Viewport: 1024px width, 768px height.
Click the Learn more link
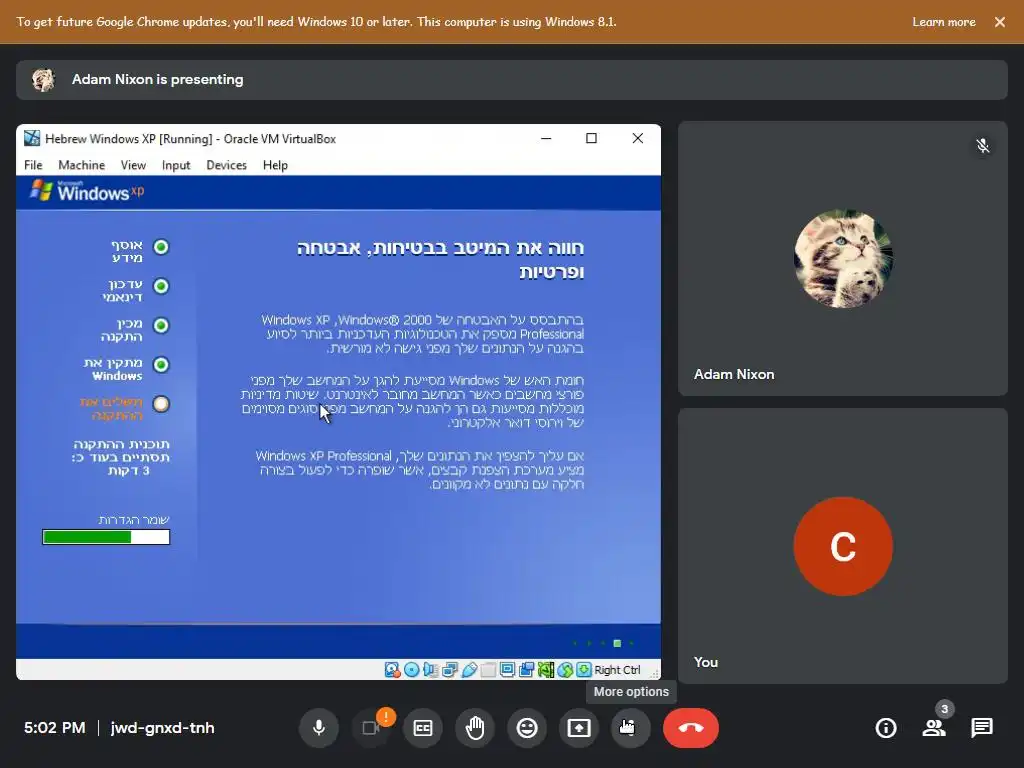click(x=944, y=22)
